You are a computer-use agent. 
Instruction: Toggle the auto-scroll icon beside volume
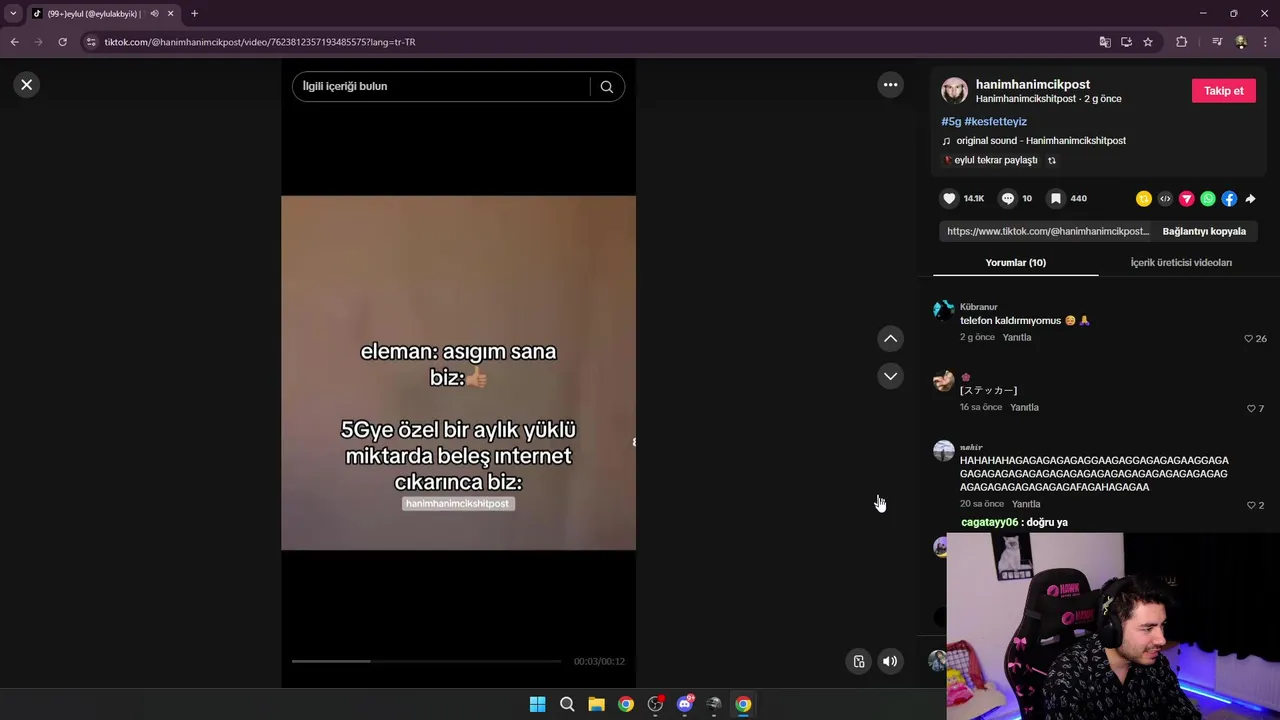click(x=858, y=661)
